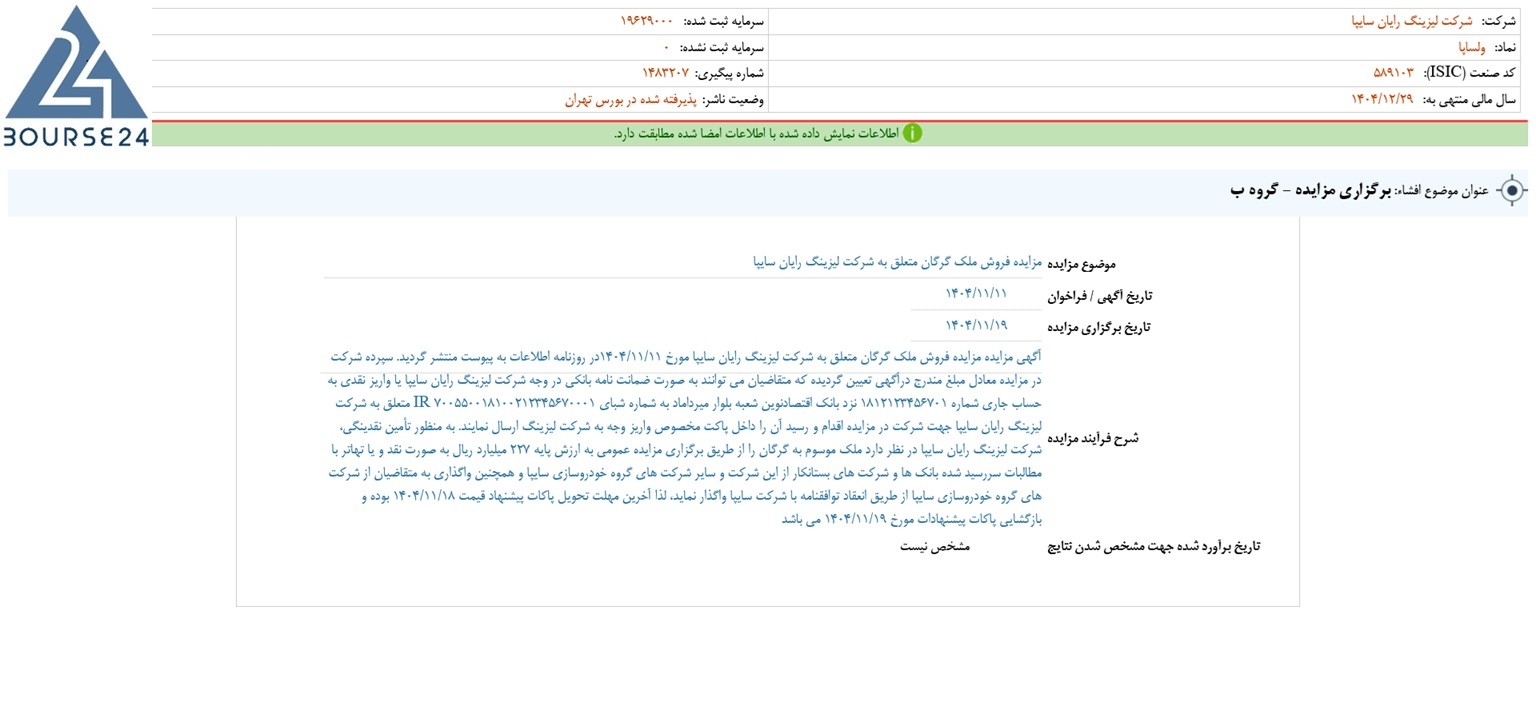Click announcement date value 1404/11/11
The width and height of the screenshot is (1536, 702).
[x=976, y=294]
